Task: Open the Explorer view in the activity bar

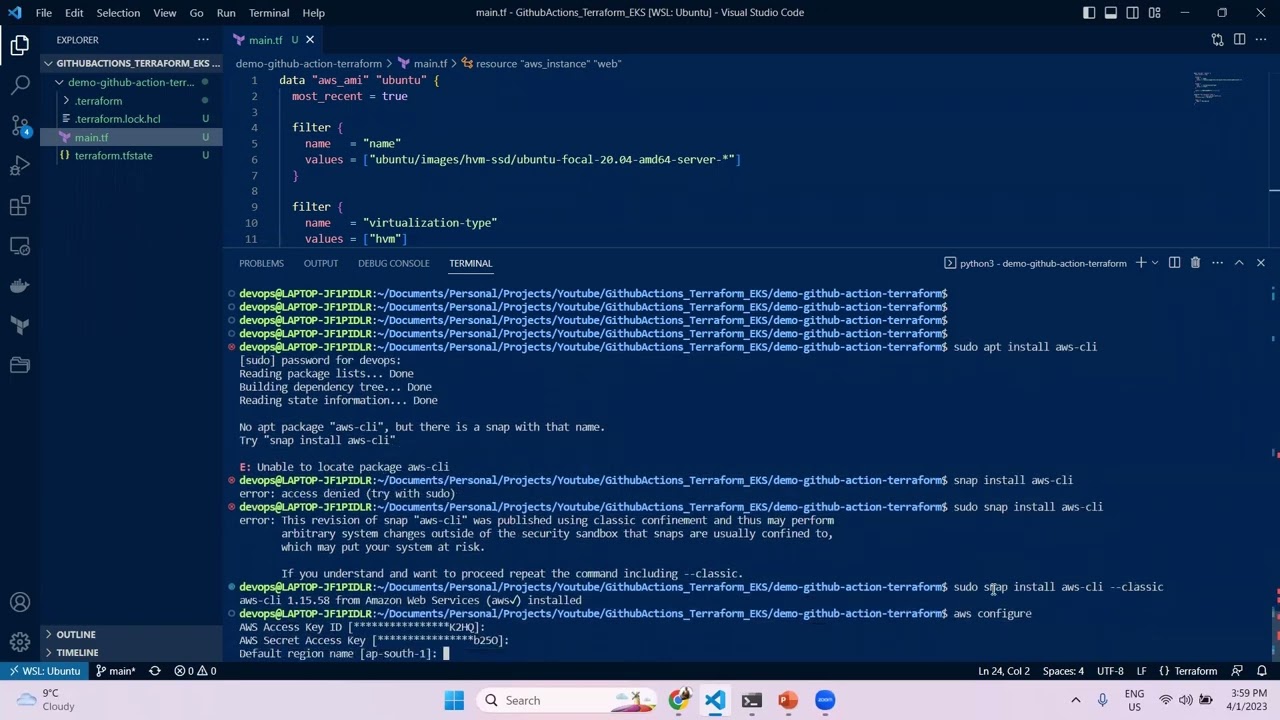Action: pos(20,45)
